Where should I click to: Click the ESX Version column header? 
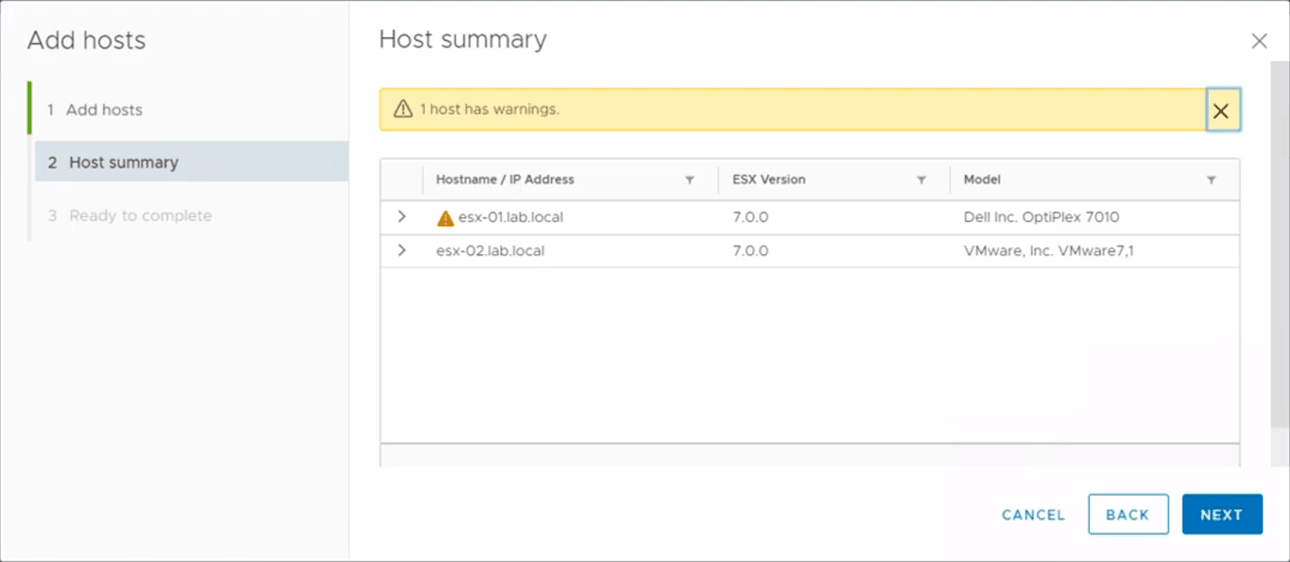[769, 180]
